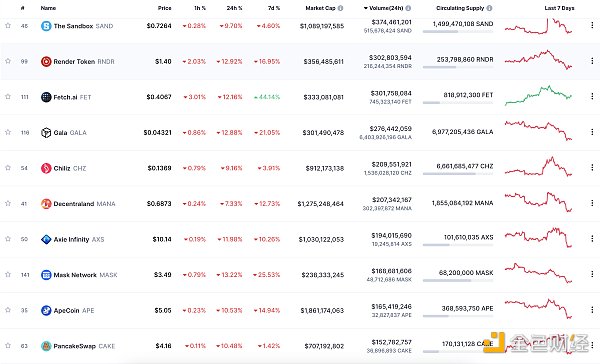Viewport: 600px width, 364px height.
Task: Toggle the watchlist star for Chiliz
Action: 8,168
